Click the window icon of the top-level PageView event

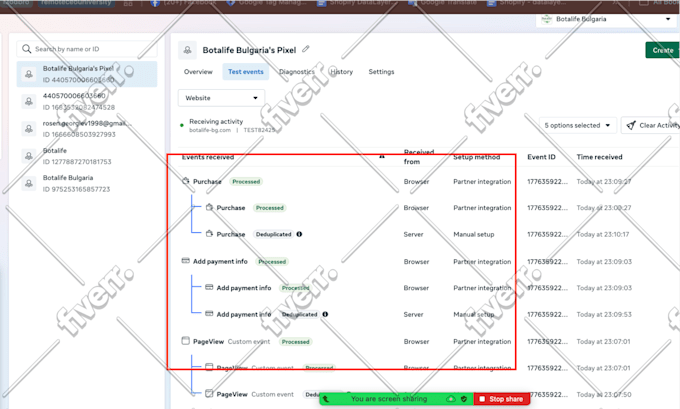[x=186, y=341]
